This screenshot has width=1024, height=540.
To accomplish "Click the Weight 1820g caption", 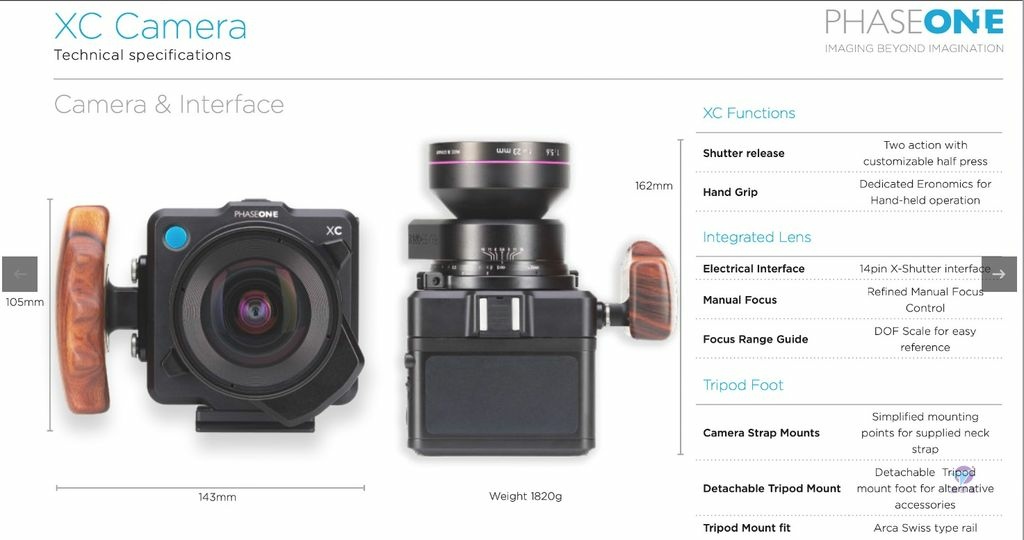I will (525, 496).
